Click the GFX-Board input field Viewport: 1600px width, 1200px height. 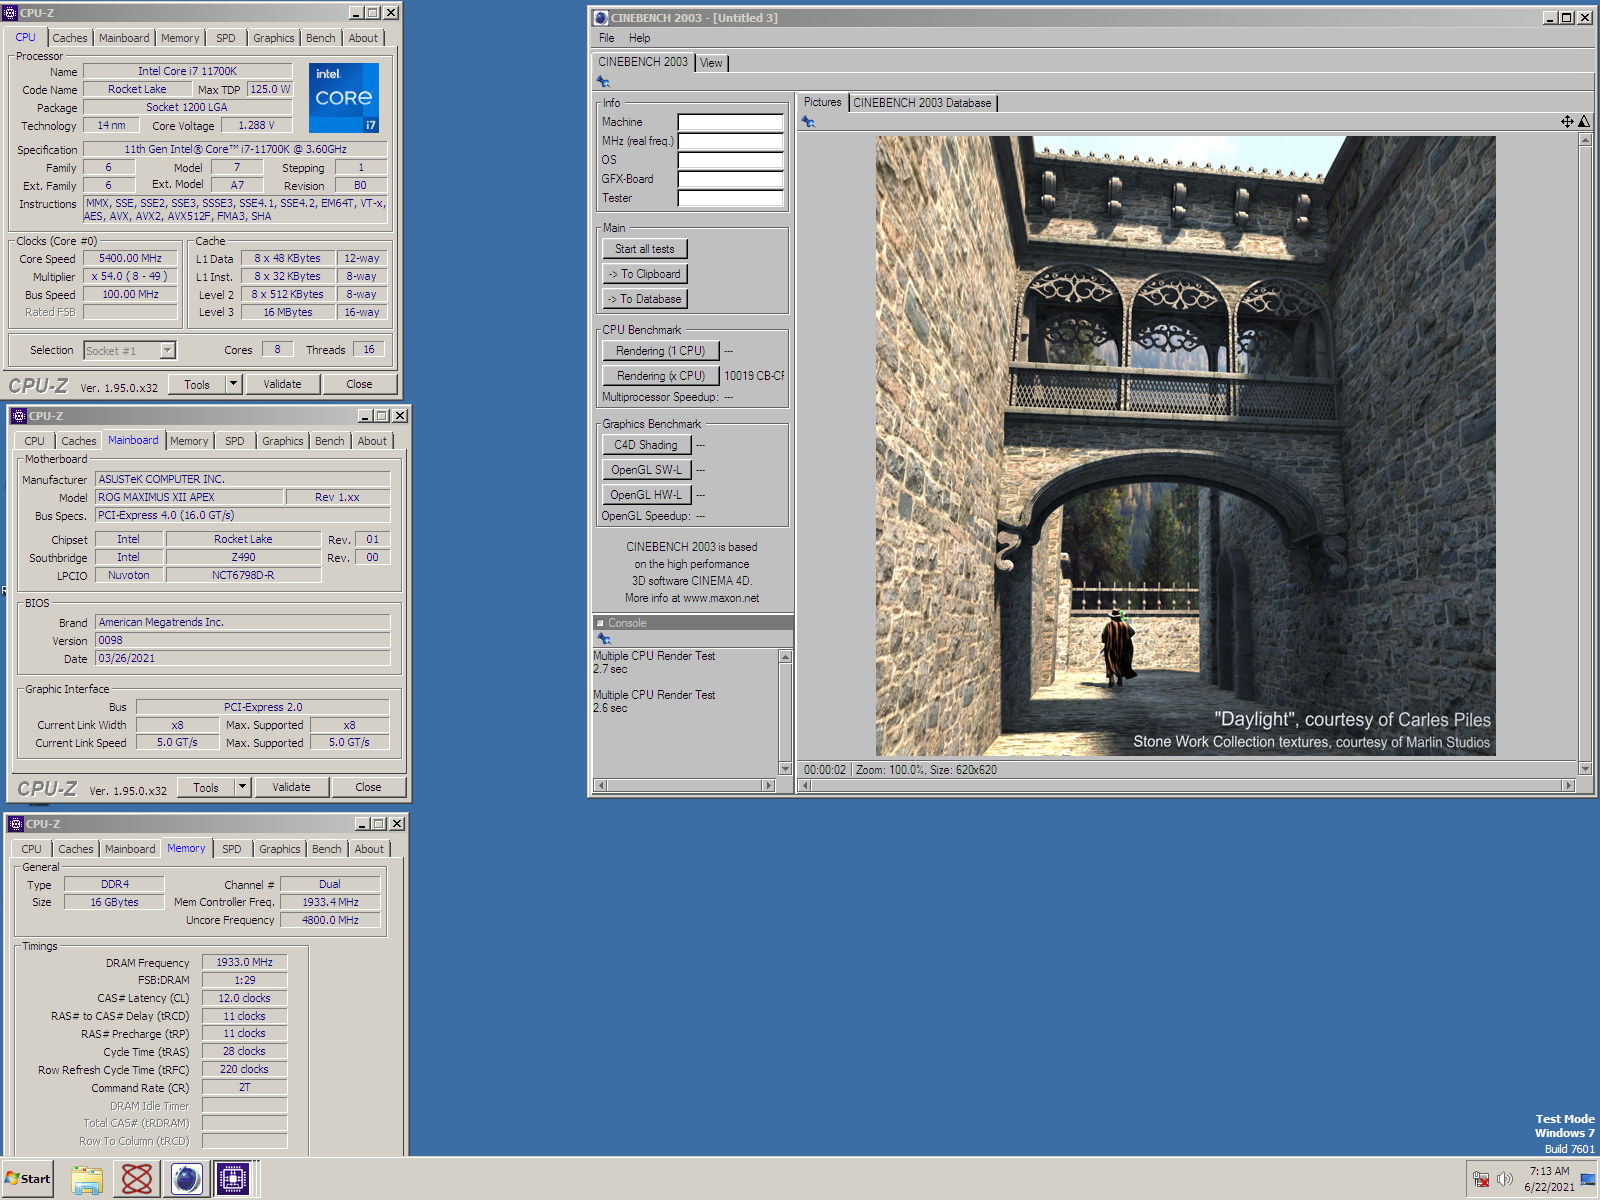click(x=730, y=179)
